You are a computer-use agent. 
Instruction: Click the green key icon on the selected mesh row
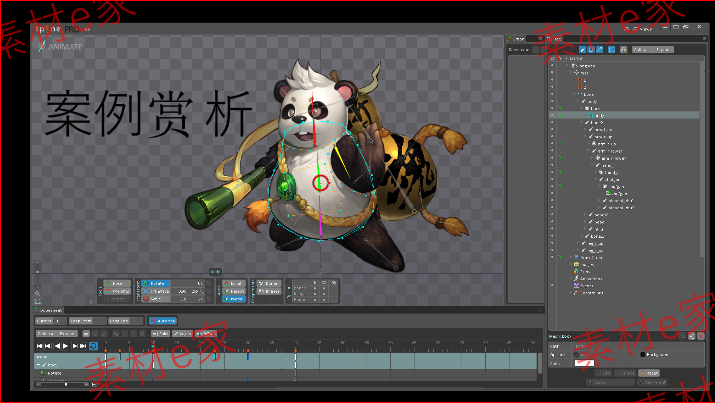pyautogui.click(x=560, y=115)
